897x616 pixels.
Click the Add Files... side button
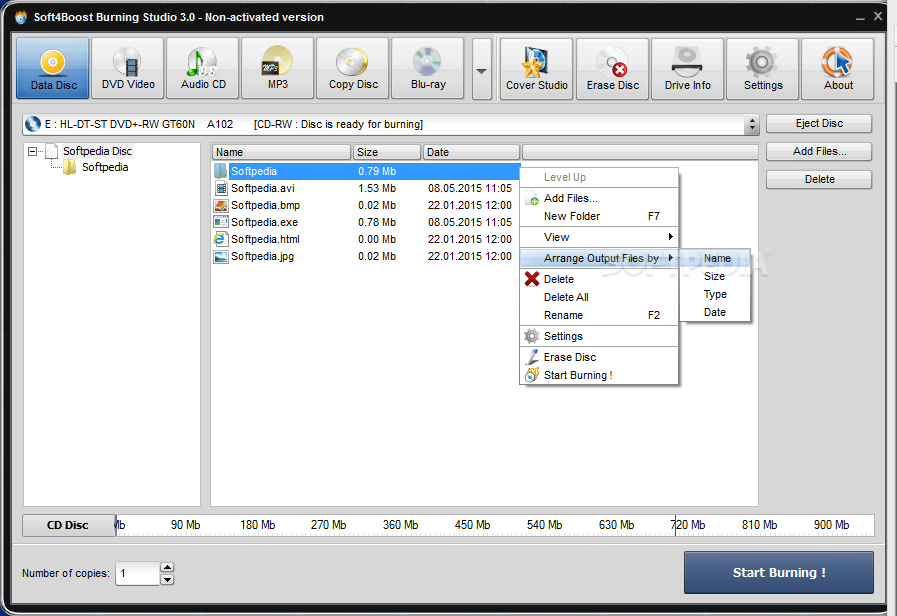pyautogui.click(x=819, y=152)
